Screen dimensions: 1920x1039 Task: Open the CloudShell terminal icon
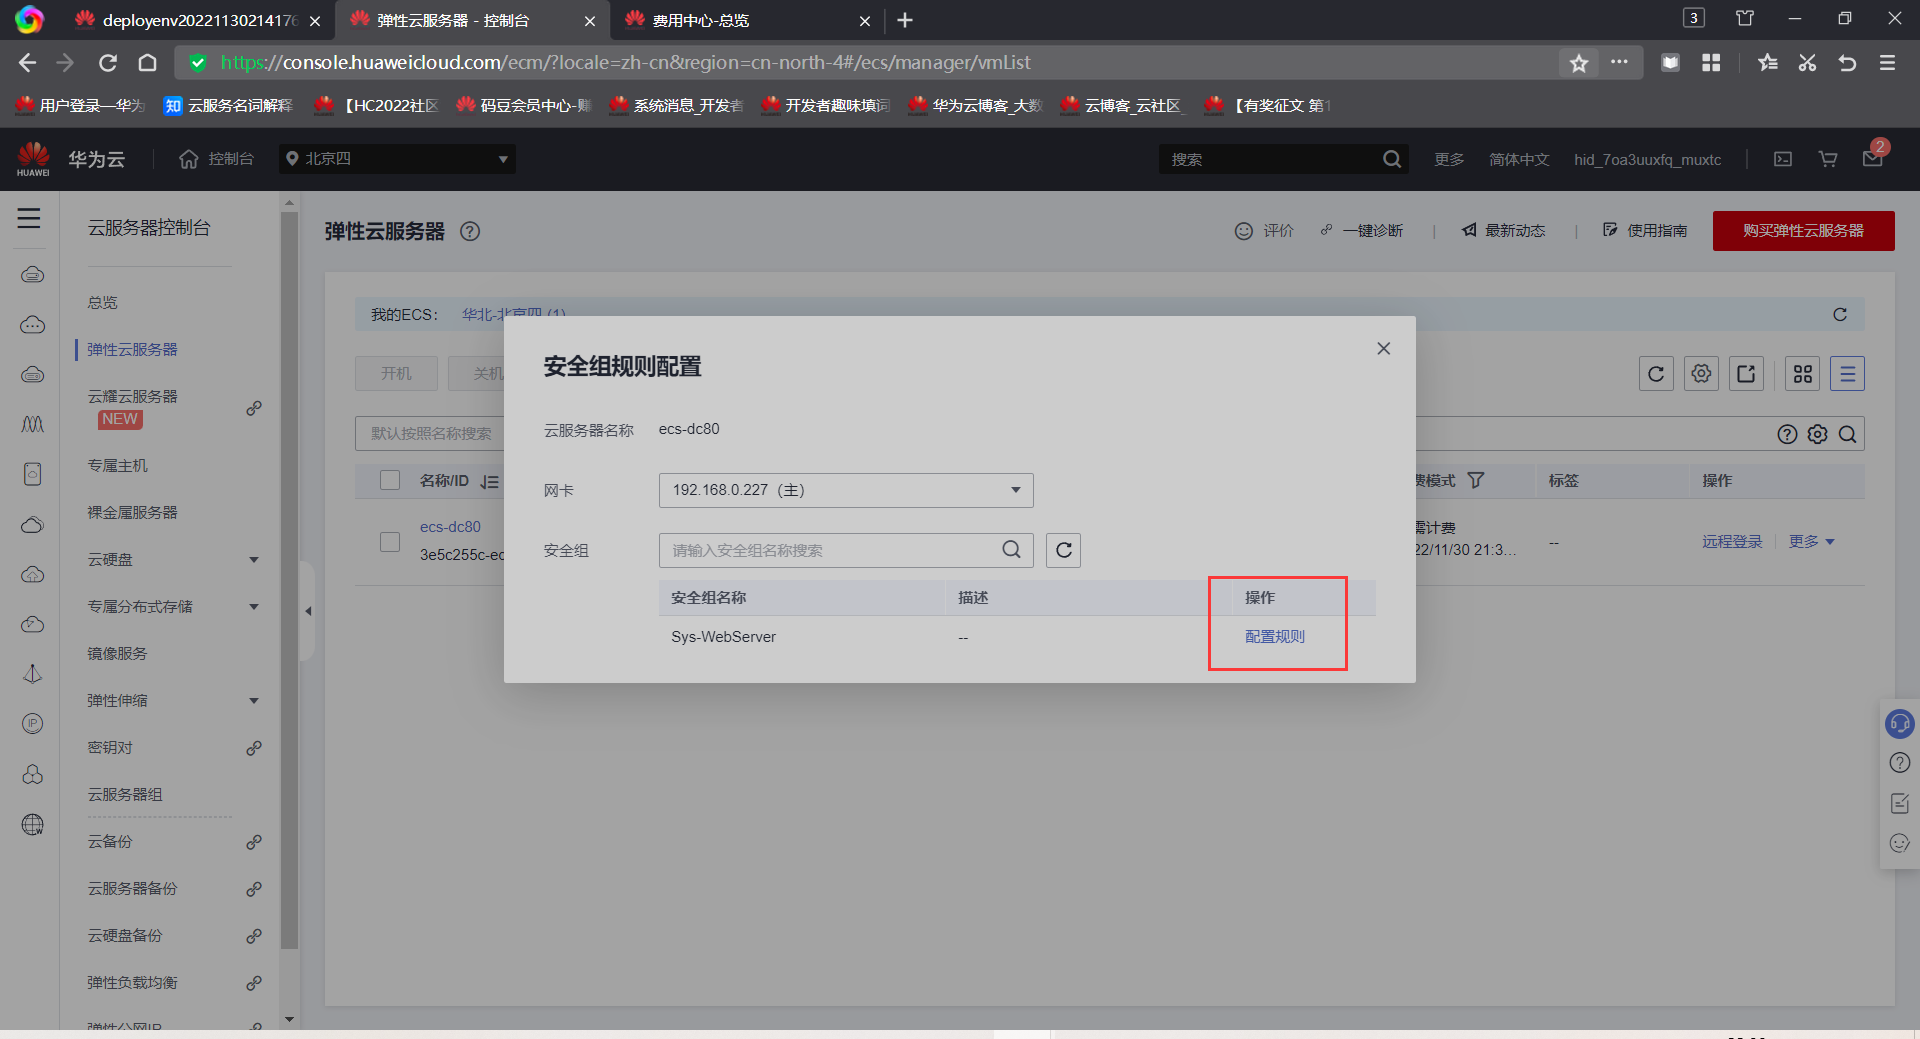1783,159
